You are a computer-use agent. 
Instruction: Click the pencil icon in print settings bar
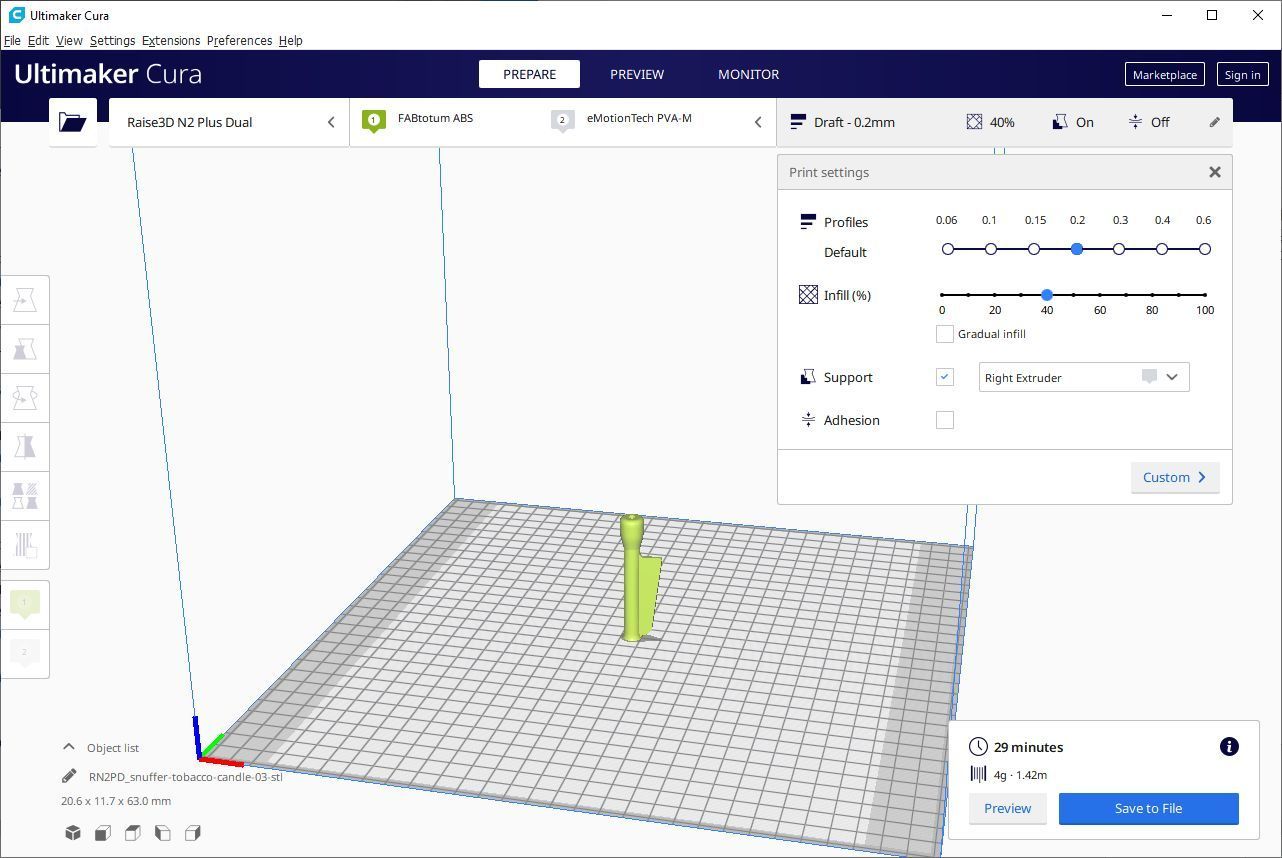pyautogui.click(x=1214, y=122)
